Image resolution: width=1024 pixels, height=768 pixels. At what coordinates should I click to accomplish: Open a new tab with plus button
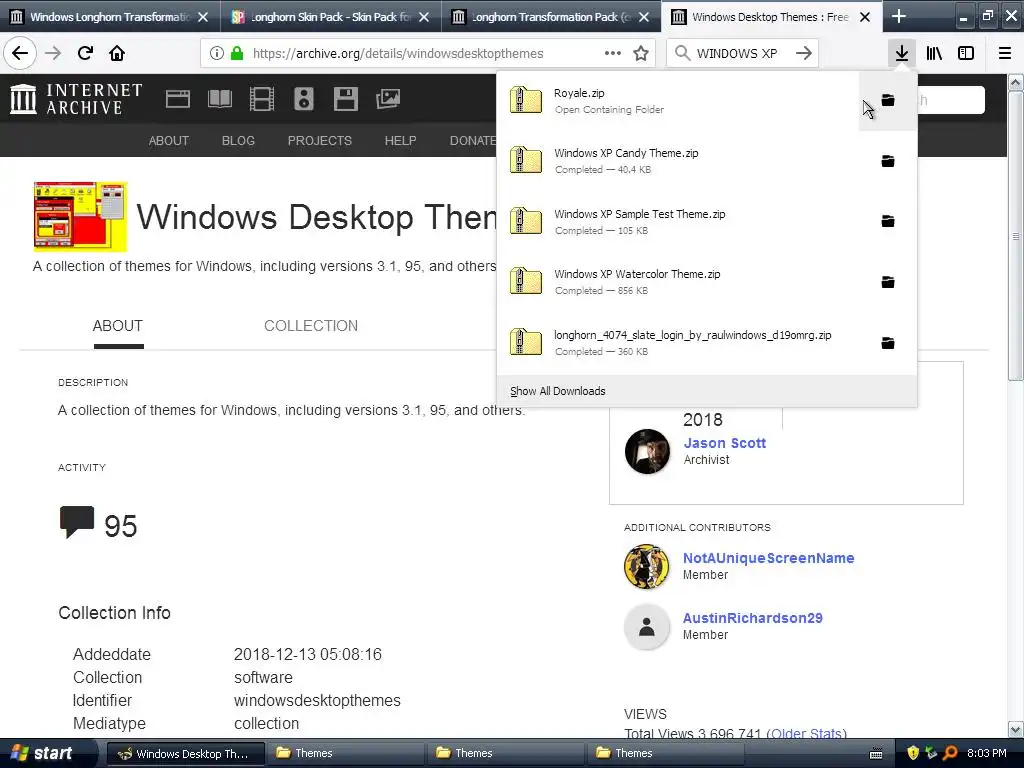[x=899, y=16]
